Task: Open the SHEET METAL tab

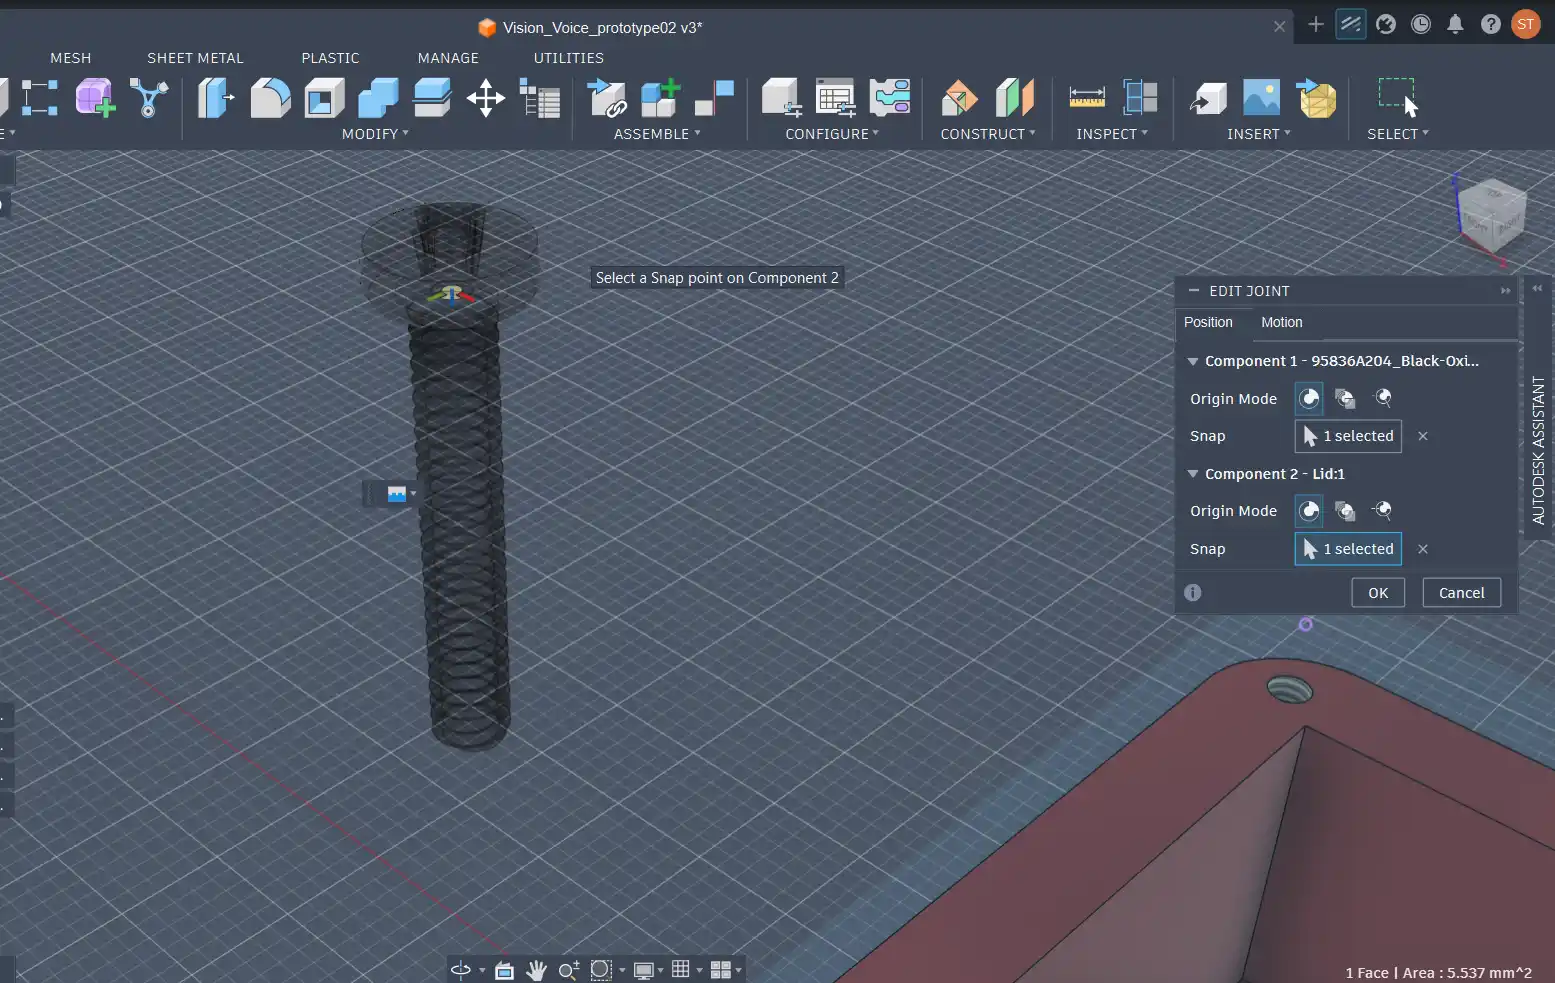Action: pyautogui.click(x=195, y=58)
